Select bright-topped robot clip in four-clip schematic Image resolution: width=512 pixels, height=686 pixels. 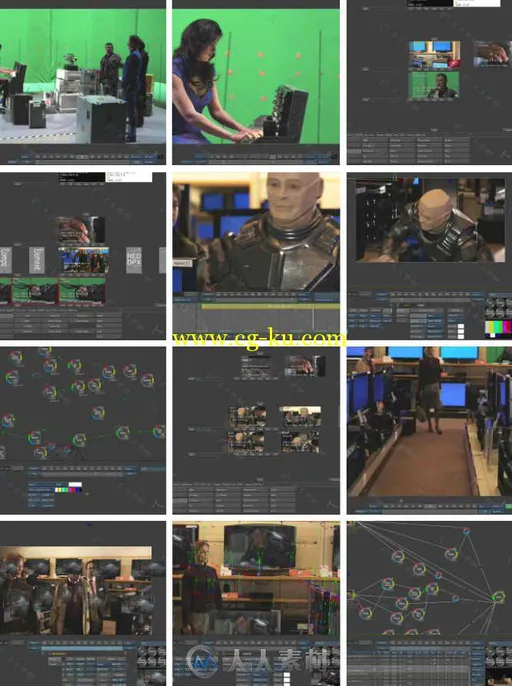pos(300,416)
